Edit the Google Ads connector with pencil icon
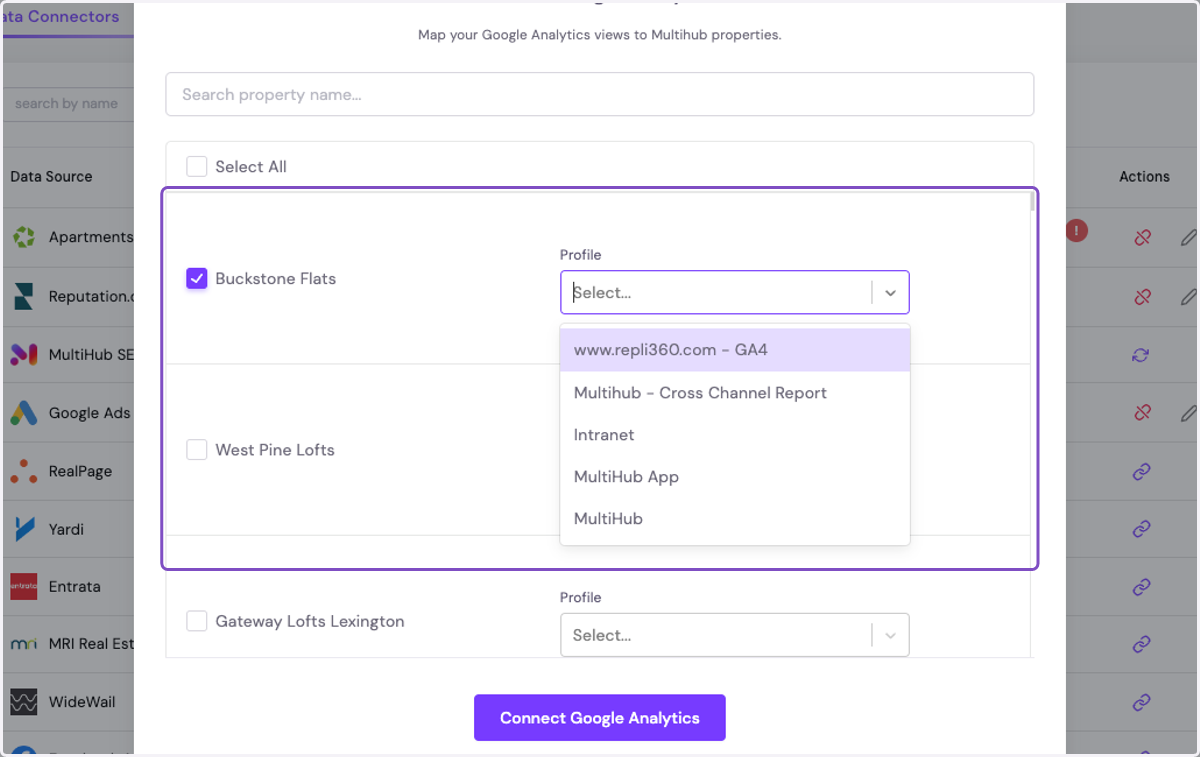The width and height of the screenshot is (1200, 757). pyautogui.click(x=1188, y=413)
